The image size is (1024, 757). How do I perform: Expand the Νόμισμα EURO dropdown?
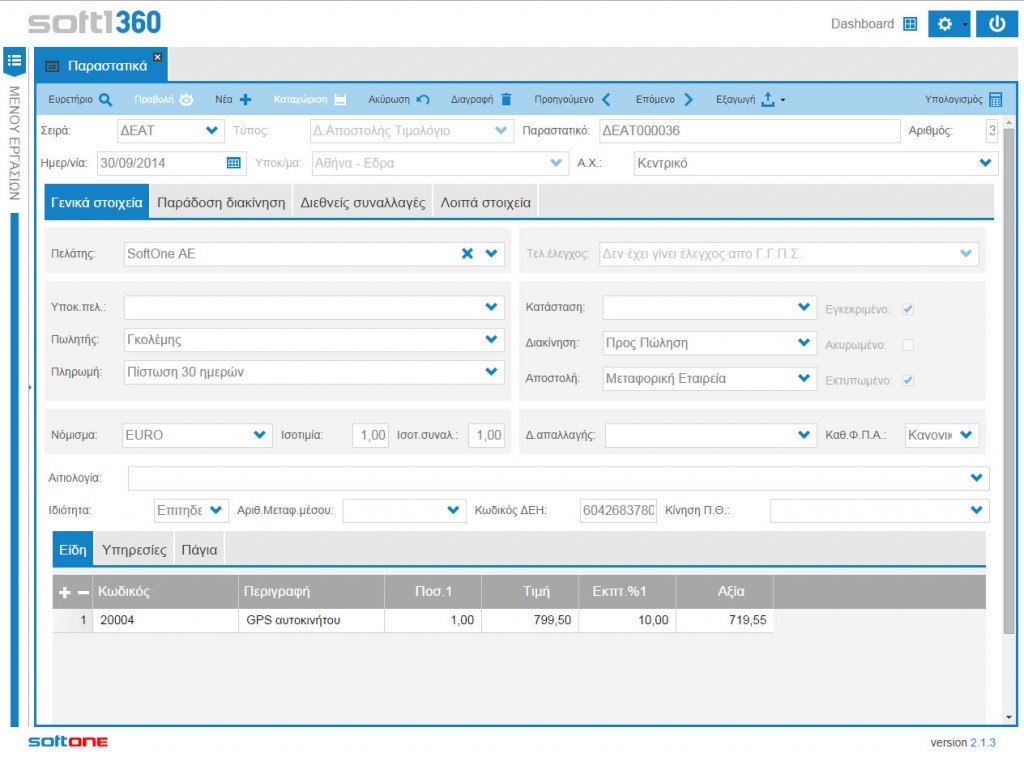(x=259, y=435)
